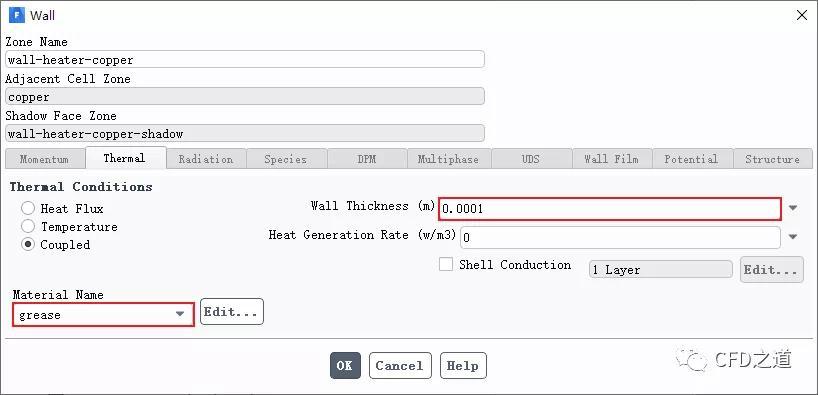Click OK to confirm wall settings
This screenshot has height=395, width=818.
tap(345, 365)
